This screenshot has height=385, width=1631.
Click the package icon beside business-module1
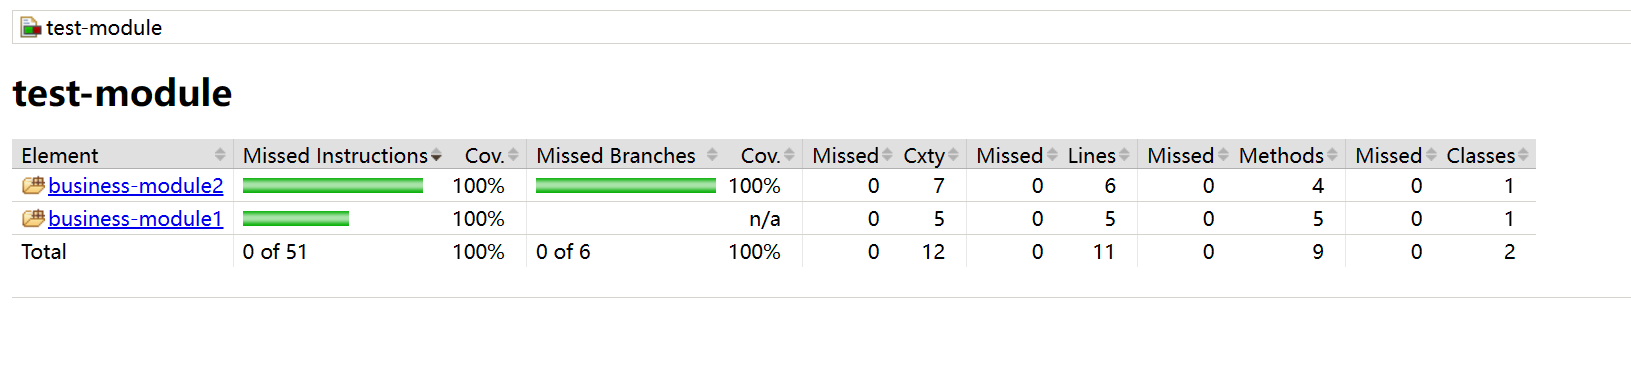coord(33,218)
